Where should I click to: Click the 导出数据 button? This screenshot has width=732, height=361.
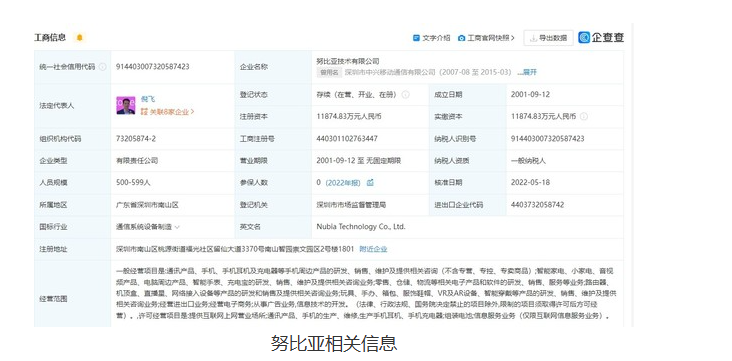(548, 38)
